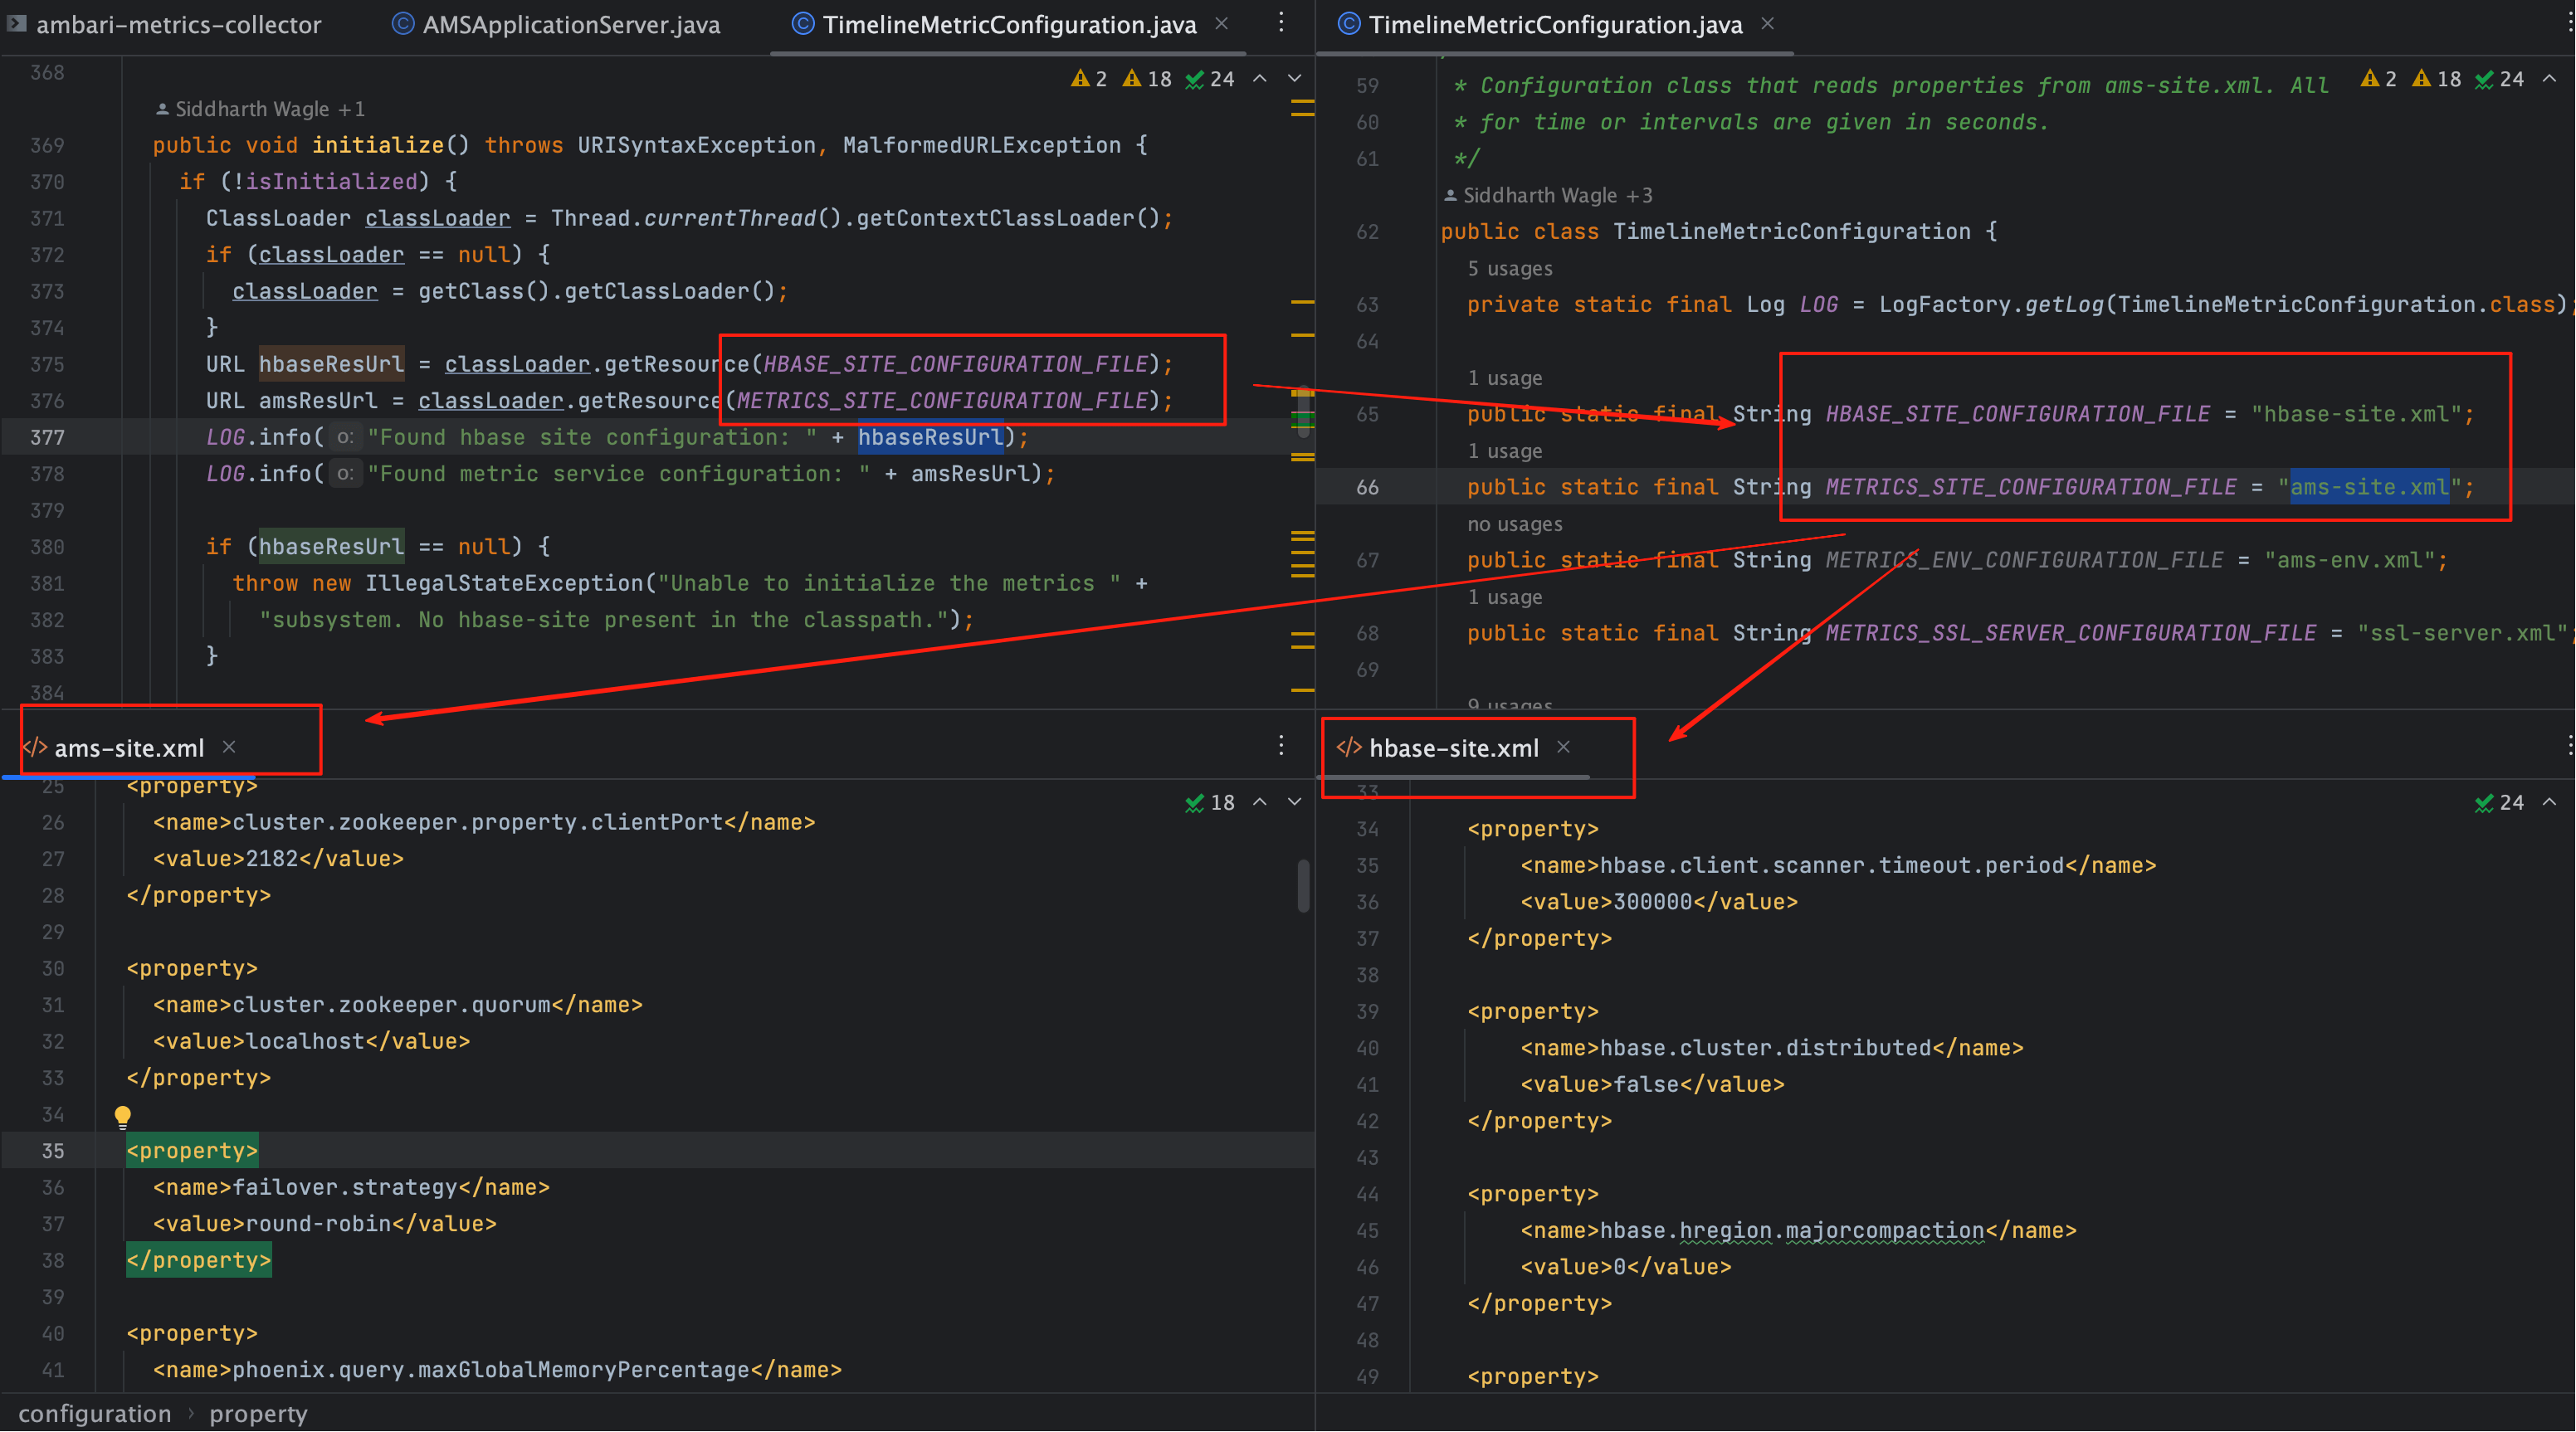Click the round-robin value in ams-site.xml
2576x1432 pixels.
pyautogui.click(x=318, y=1224)
